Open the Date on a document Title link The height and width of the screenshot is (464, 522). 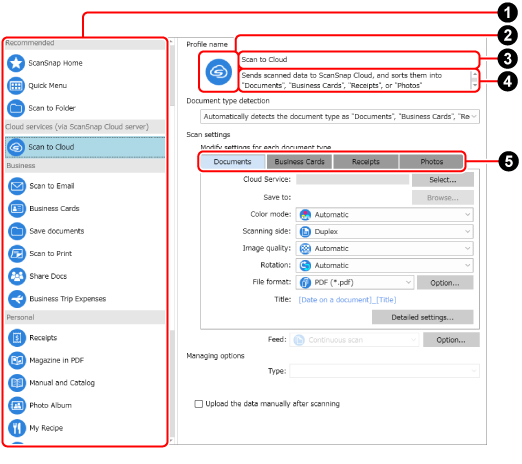tap(347, 300)
